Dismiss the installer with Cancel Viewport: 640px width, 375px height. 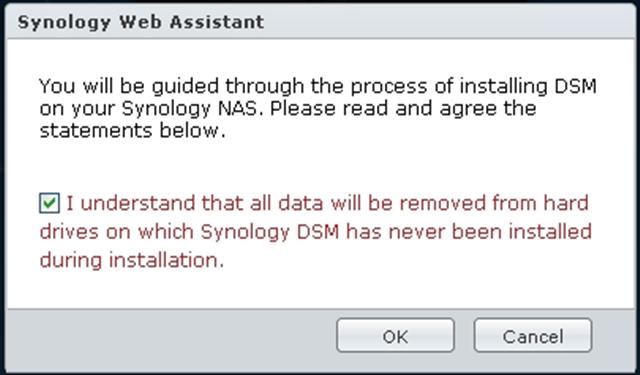coord(533,335)
